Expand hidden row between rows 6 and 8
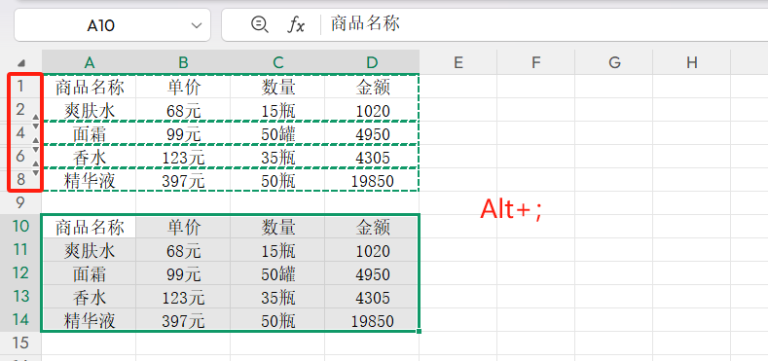Screen dimensions: 768x361 [35, 168]
